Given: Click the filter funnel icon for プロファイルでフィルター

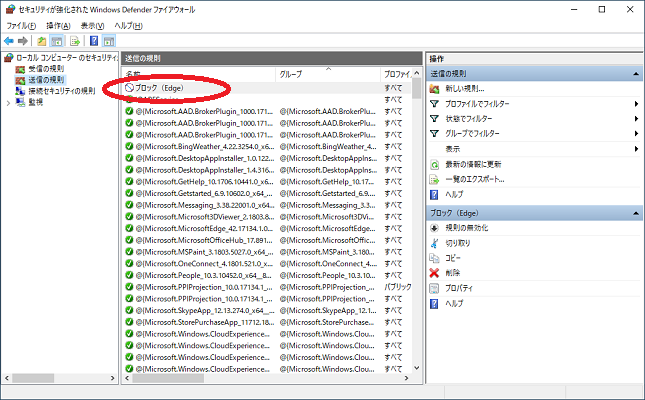Looking at the screenshot, I should coord(434,104).
